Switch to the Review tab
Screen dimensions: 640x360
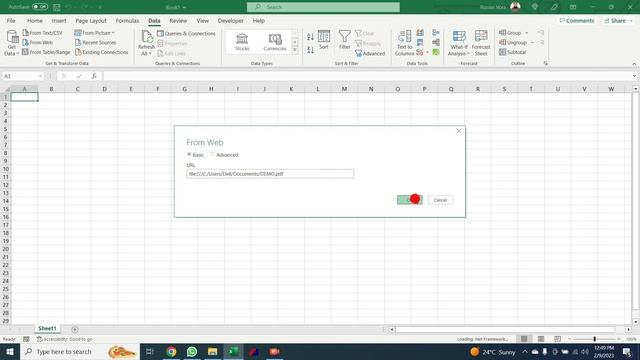point(178,20)
